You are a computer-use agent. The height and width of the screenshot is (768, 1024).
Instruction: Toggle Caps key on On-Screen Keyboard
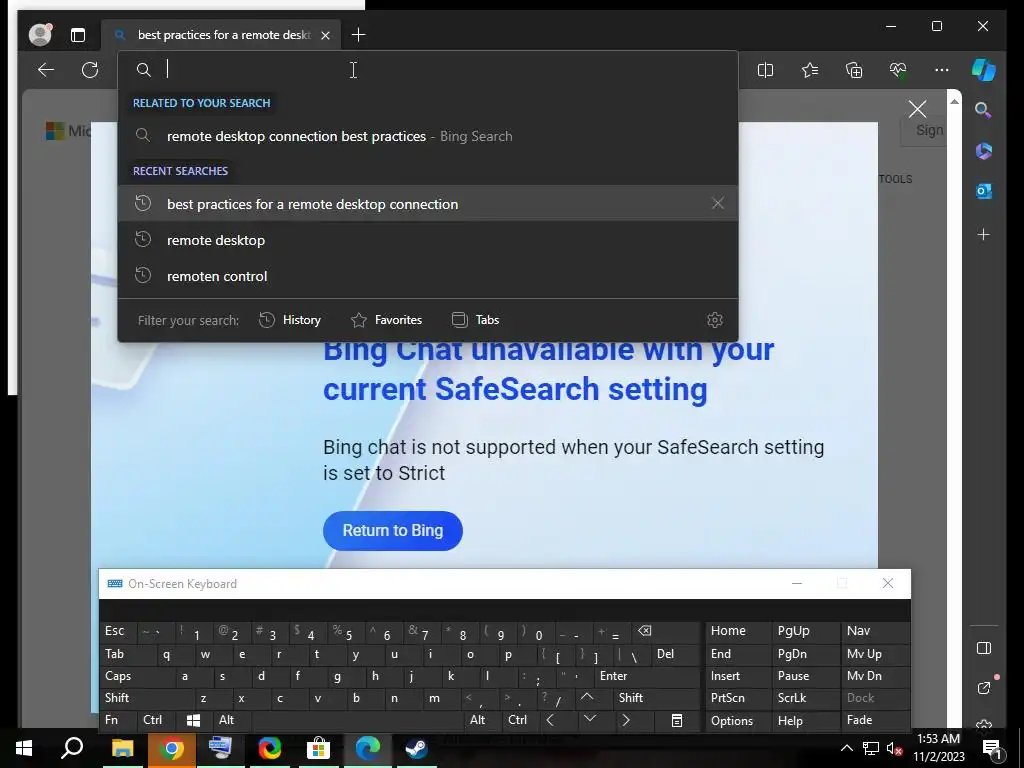tap(136, 677)
